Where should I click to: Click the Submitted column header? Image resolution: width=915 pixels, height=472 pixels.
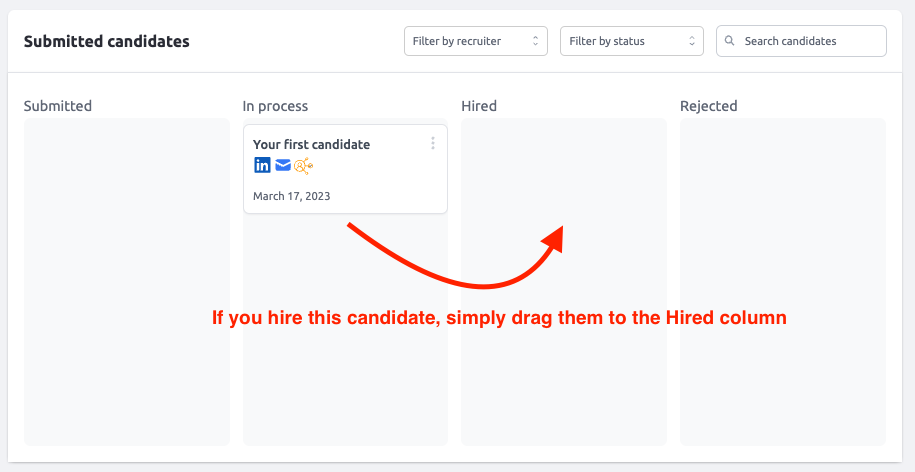(x=58, y=106)
